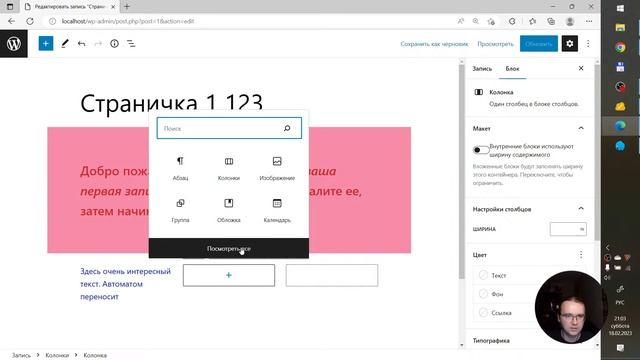Open the Цвет options menu

pos(581,255)
